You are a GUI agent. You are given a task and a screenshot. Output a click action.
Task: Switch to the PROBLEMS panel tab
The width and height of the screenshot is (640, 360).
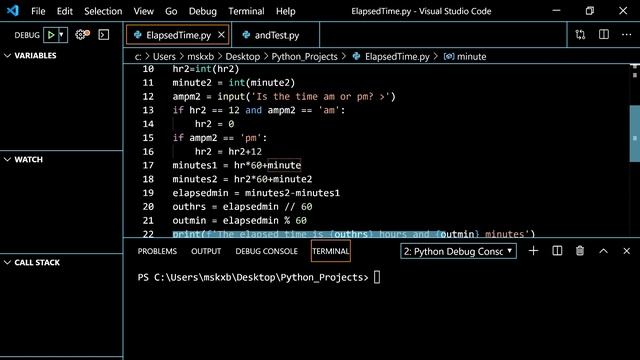[x=157, y=251]
